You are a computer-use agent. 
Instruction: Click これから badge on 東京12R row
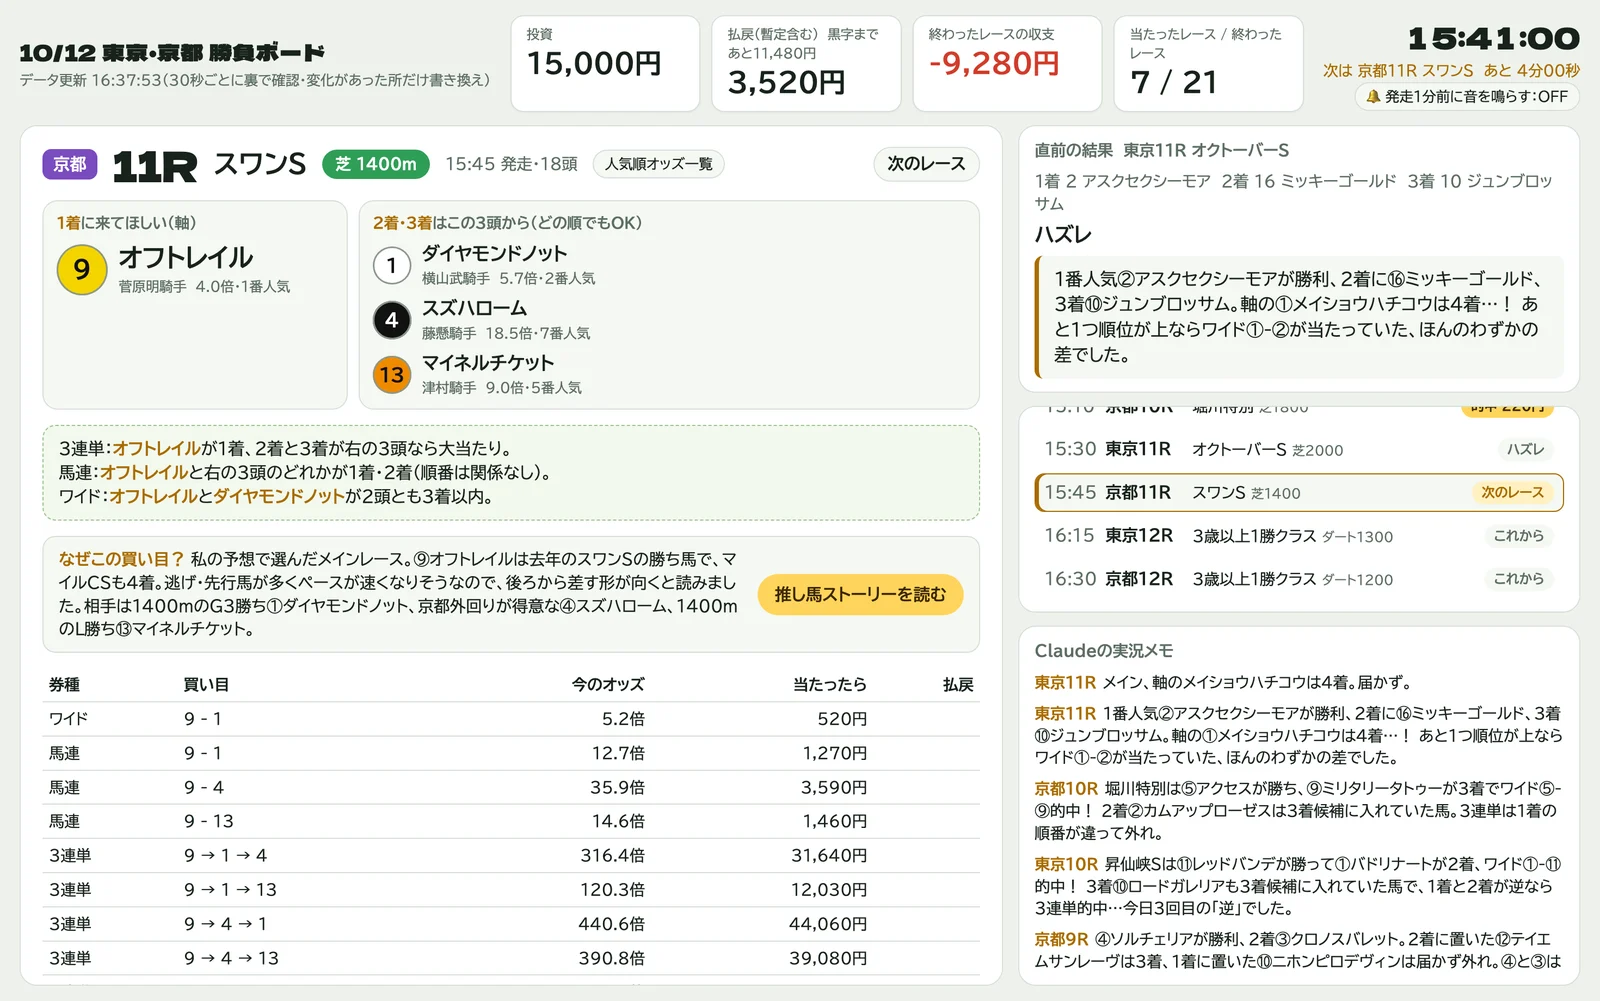click(1518, 535)
